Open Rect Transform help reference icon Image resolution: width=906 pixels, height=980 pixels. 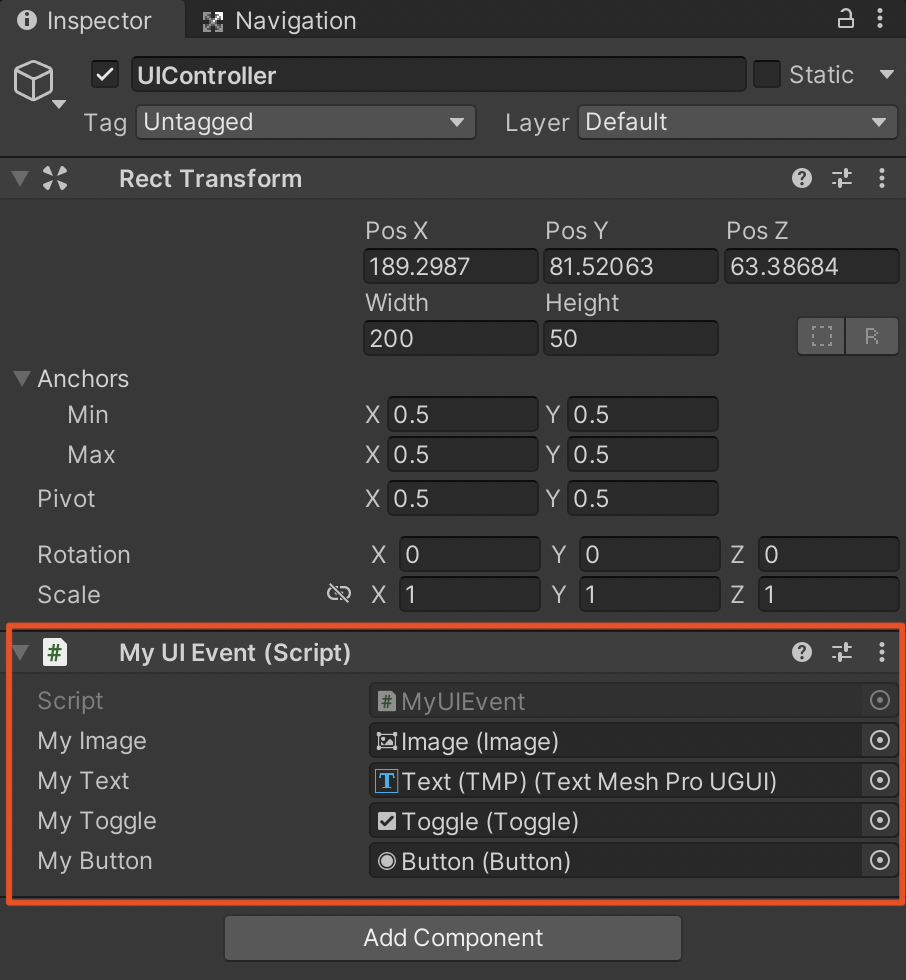coord(802,179)
